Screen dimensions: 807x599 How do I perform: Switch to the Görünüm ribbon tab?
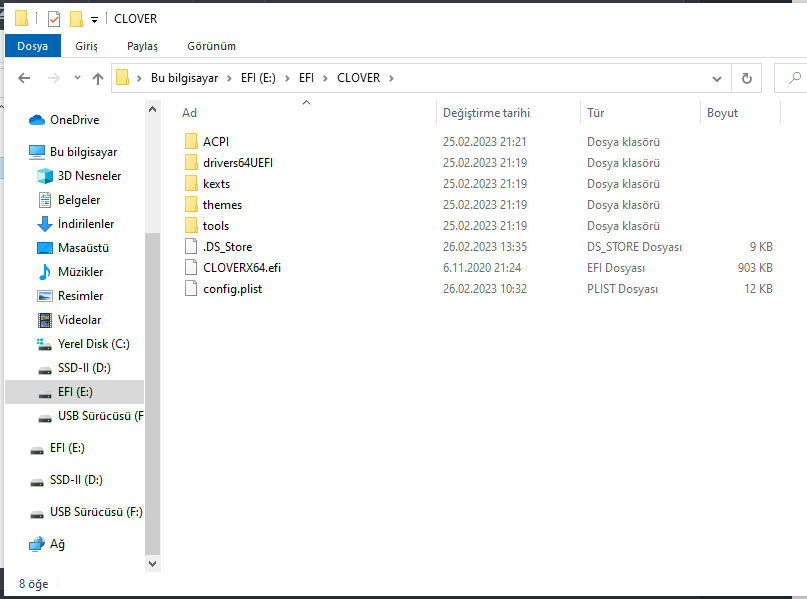click(x=211, y=46)
